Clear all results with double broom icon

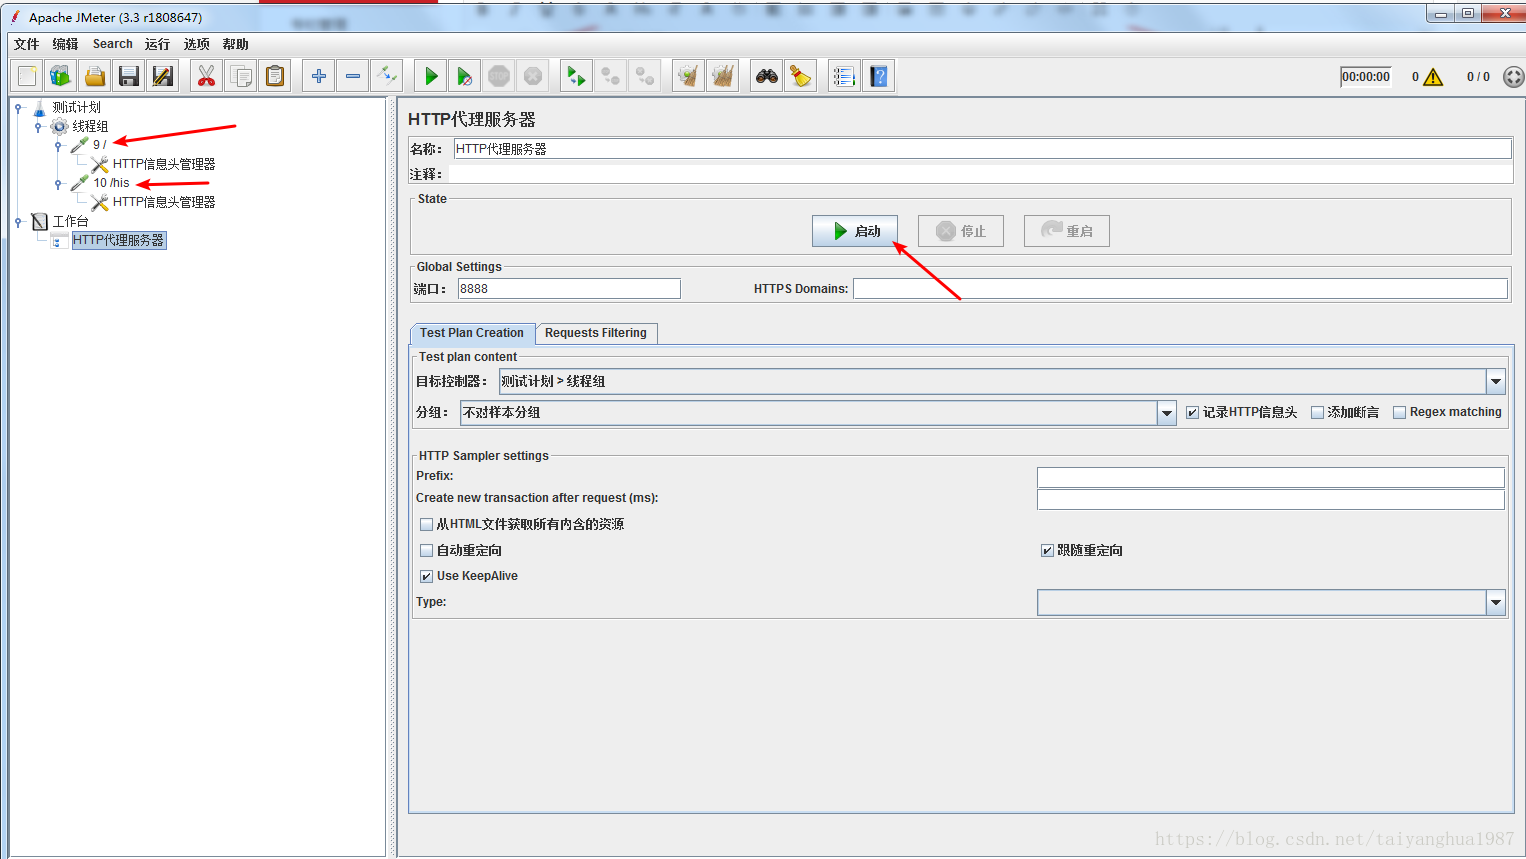722,76
